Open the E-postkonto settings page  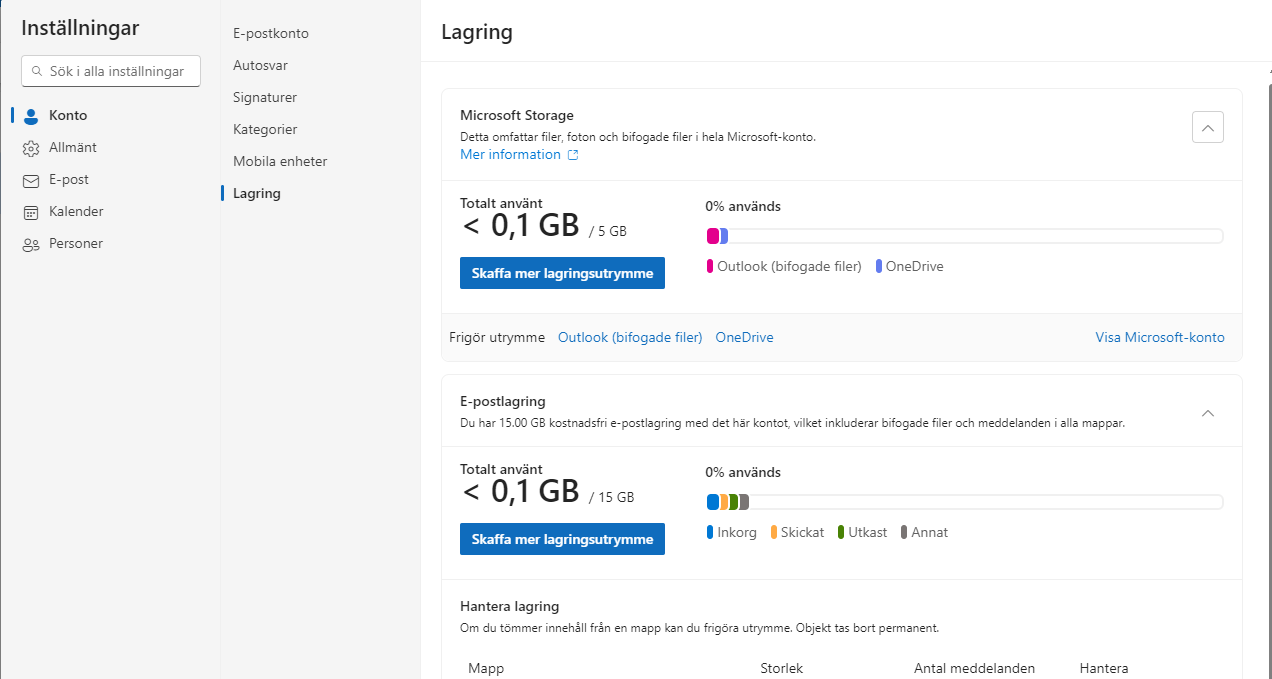(x=270, y=34)
